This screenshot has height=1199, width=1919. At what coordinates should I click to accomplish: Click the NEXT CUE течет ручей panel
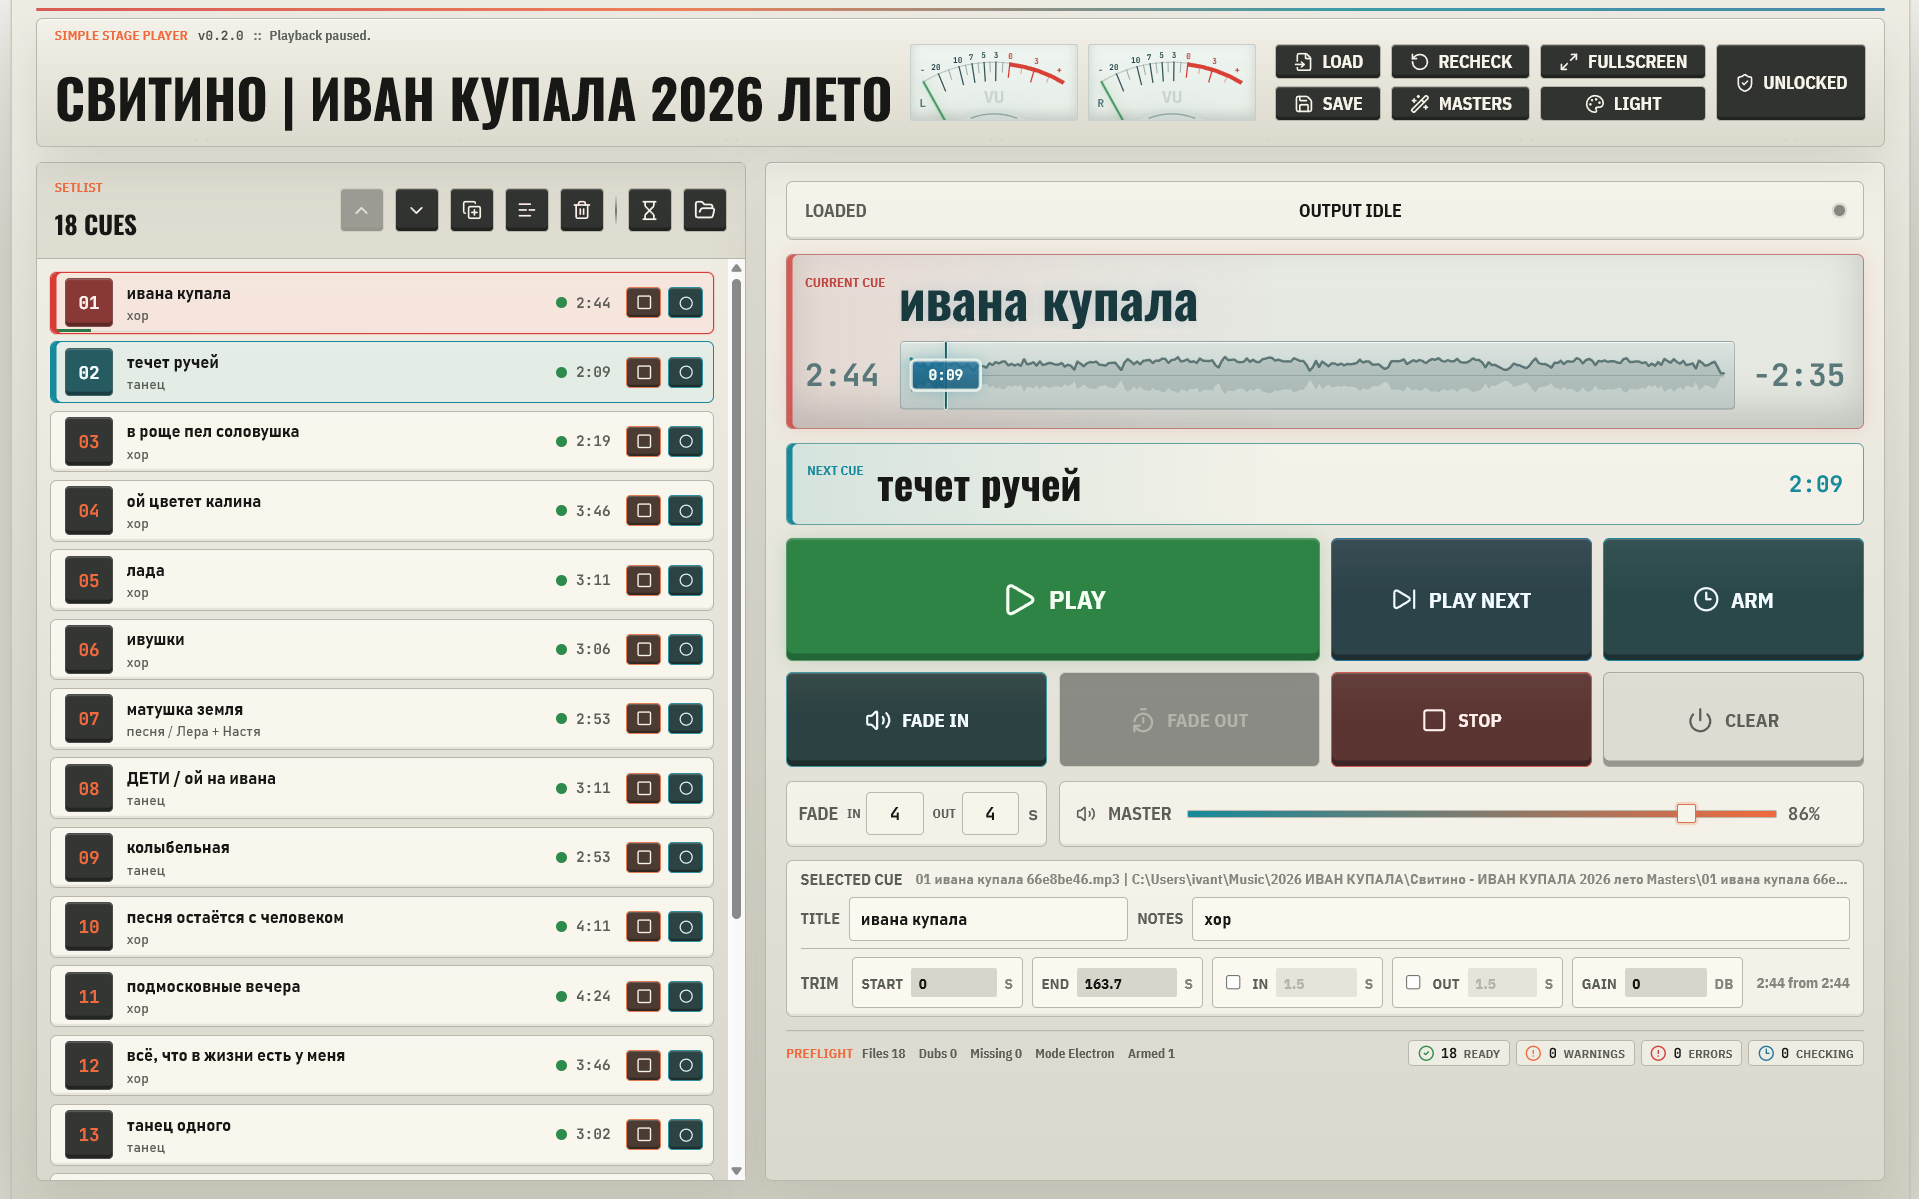1325,484
